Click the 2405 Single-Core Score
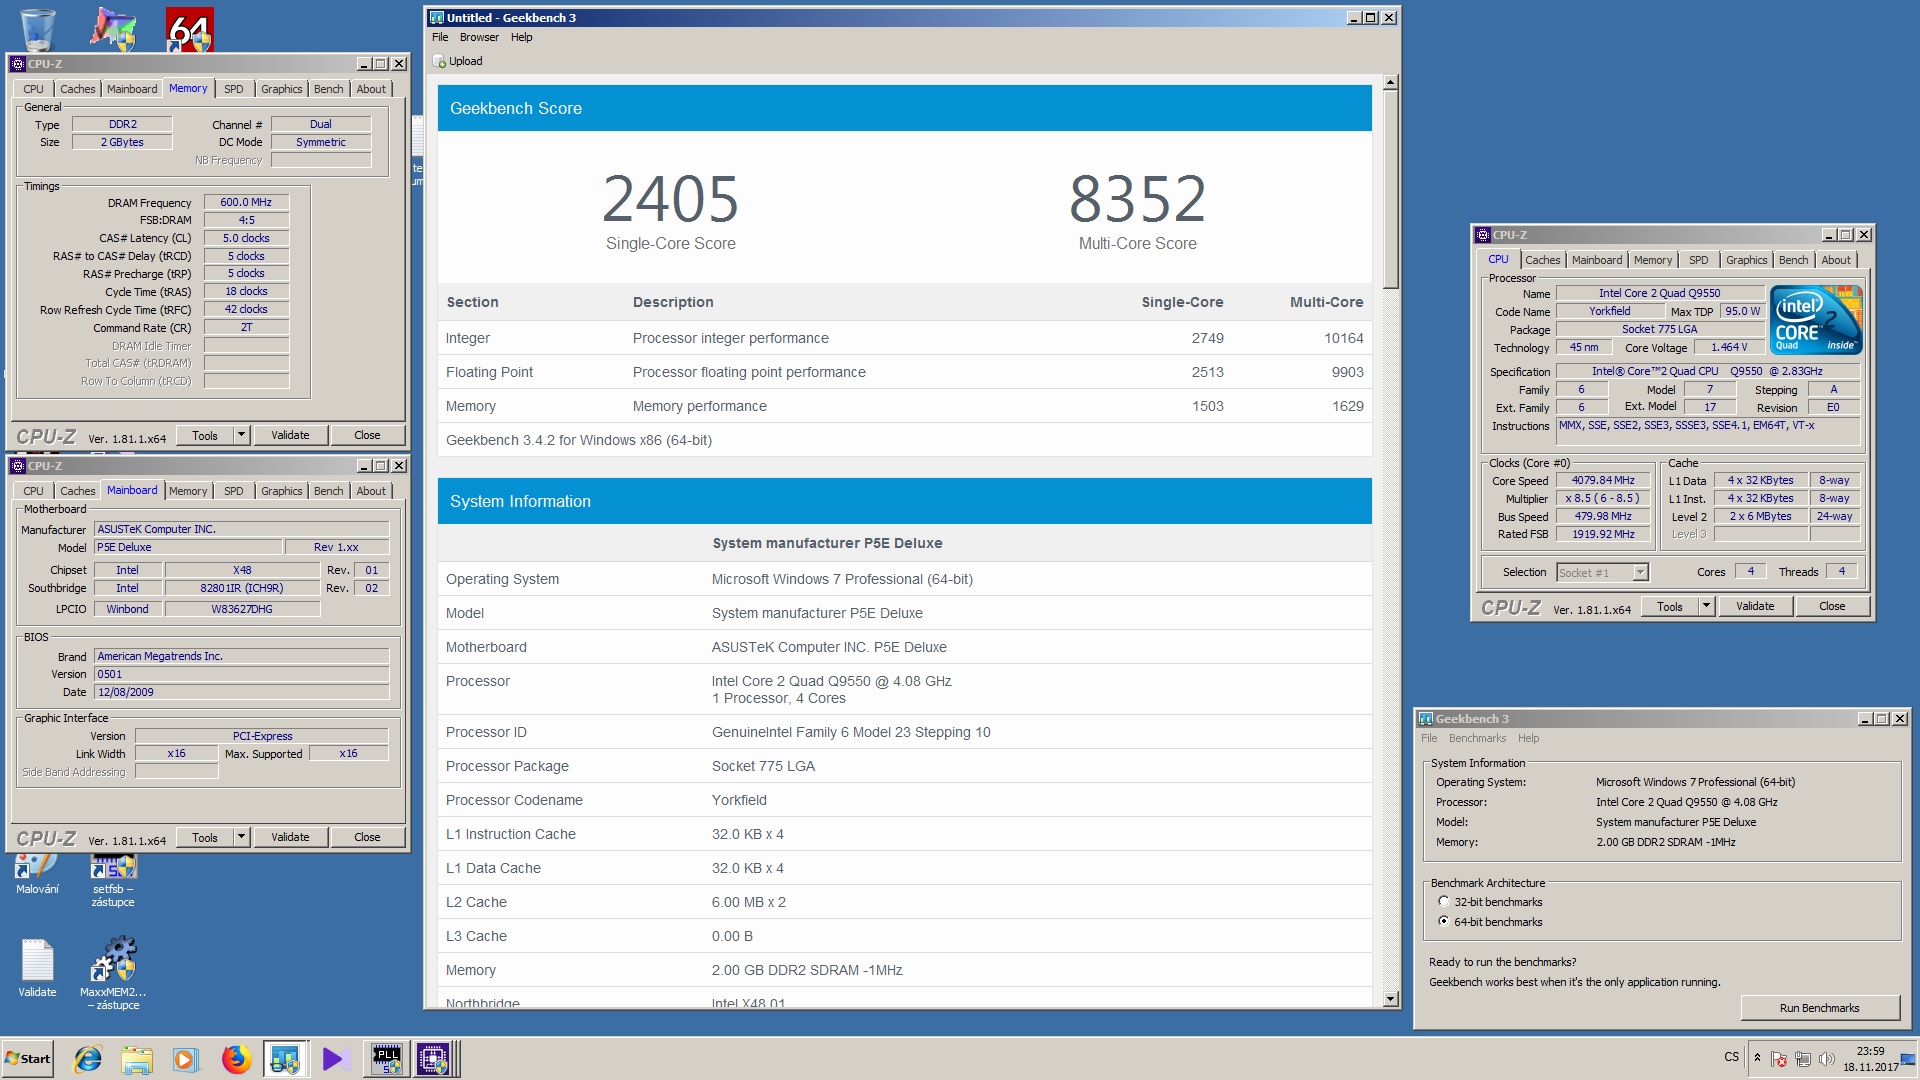The width and height of the screenshot is (1920, 1080). point(670,199)
